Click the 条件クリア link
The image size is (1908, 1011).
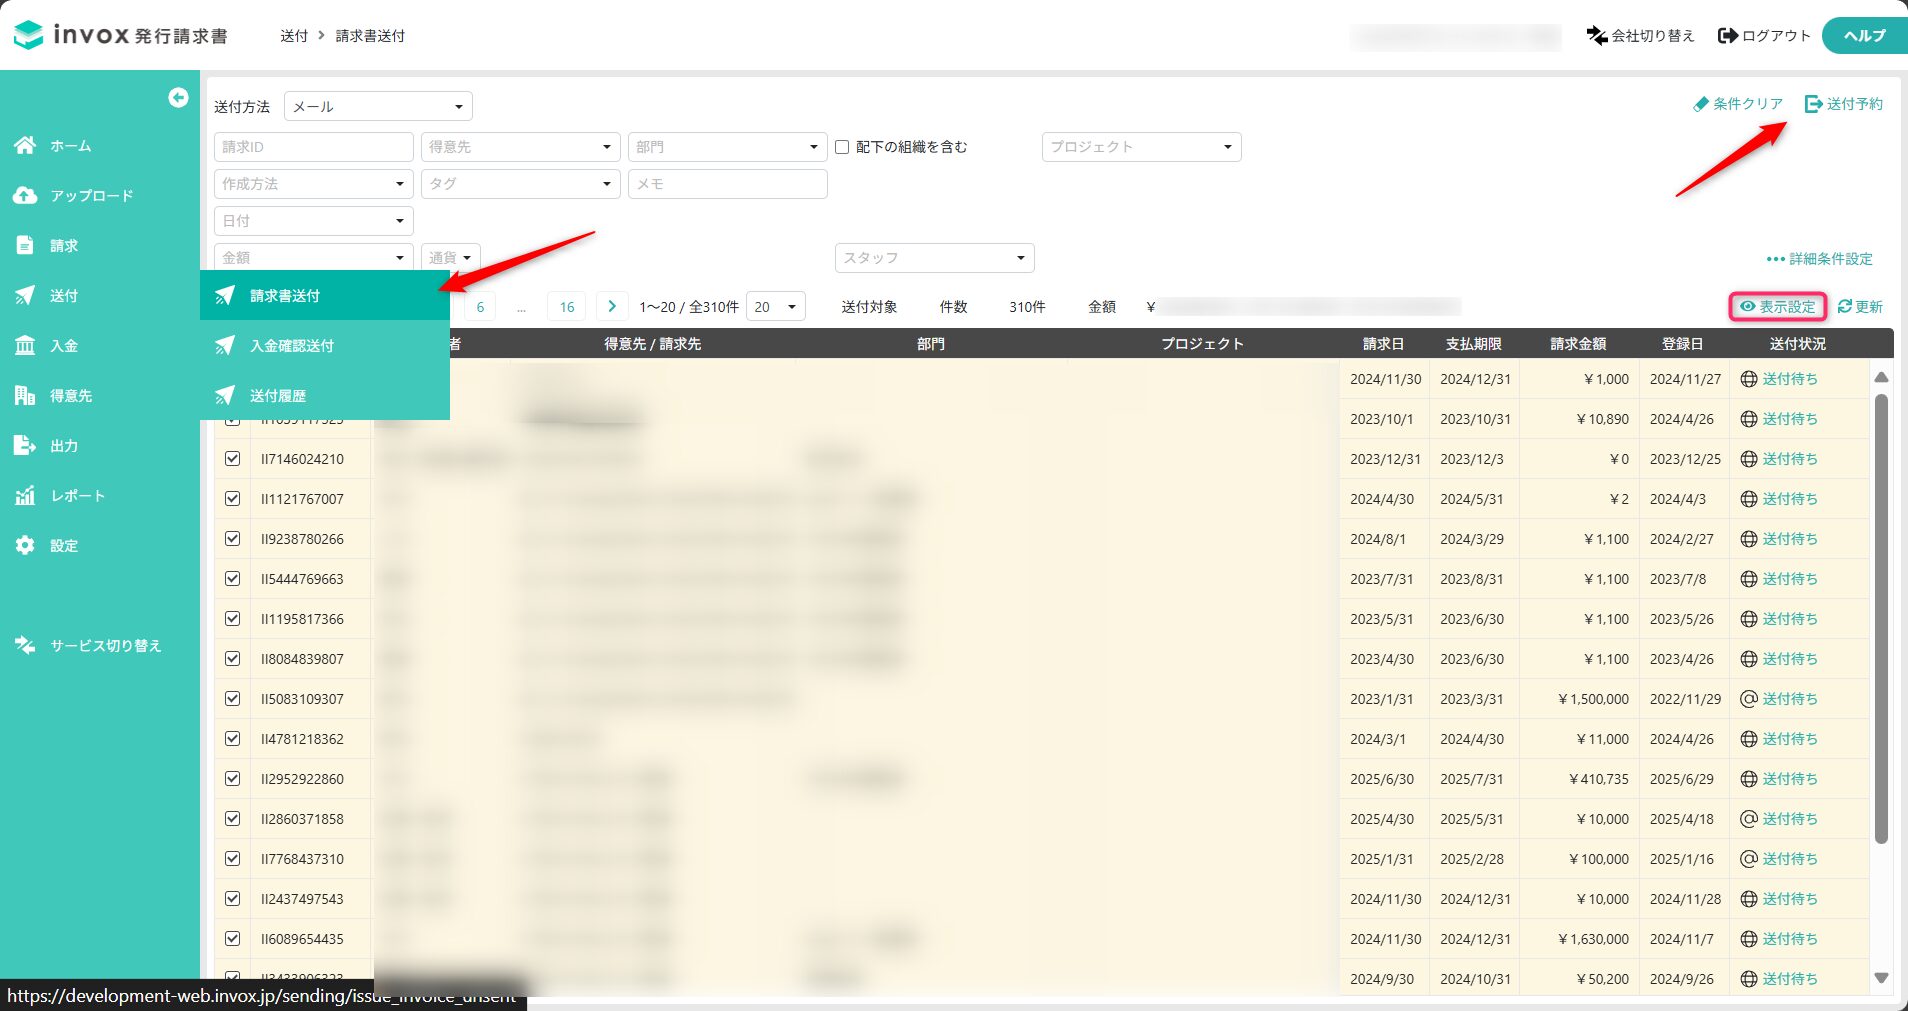pyautogui.click(x=1738, y=104)
